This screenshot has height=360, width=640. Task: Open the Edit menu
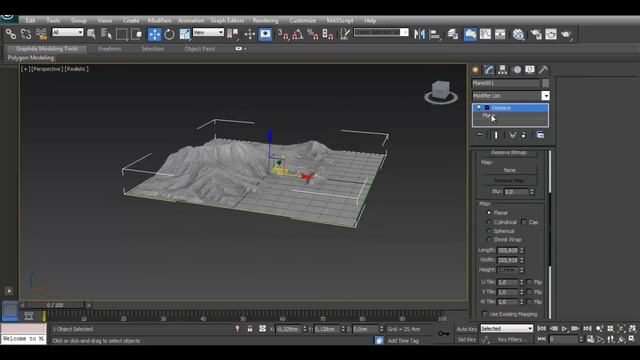pyautogui.click(x=31, y=20)
